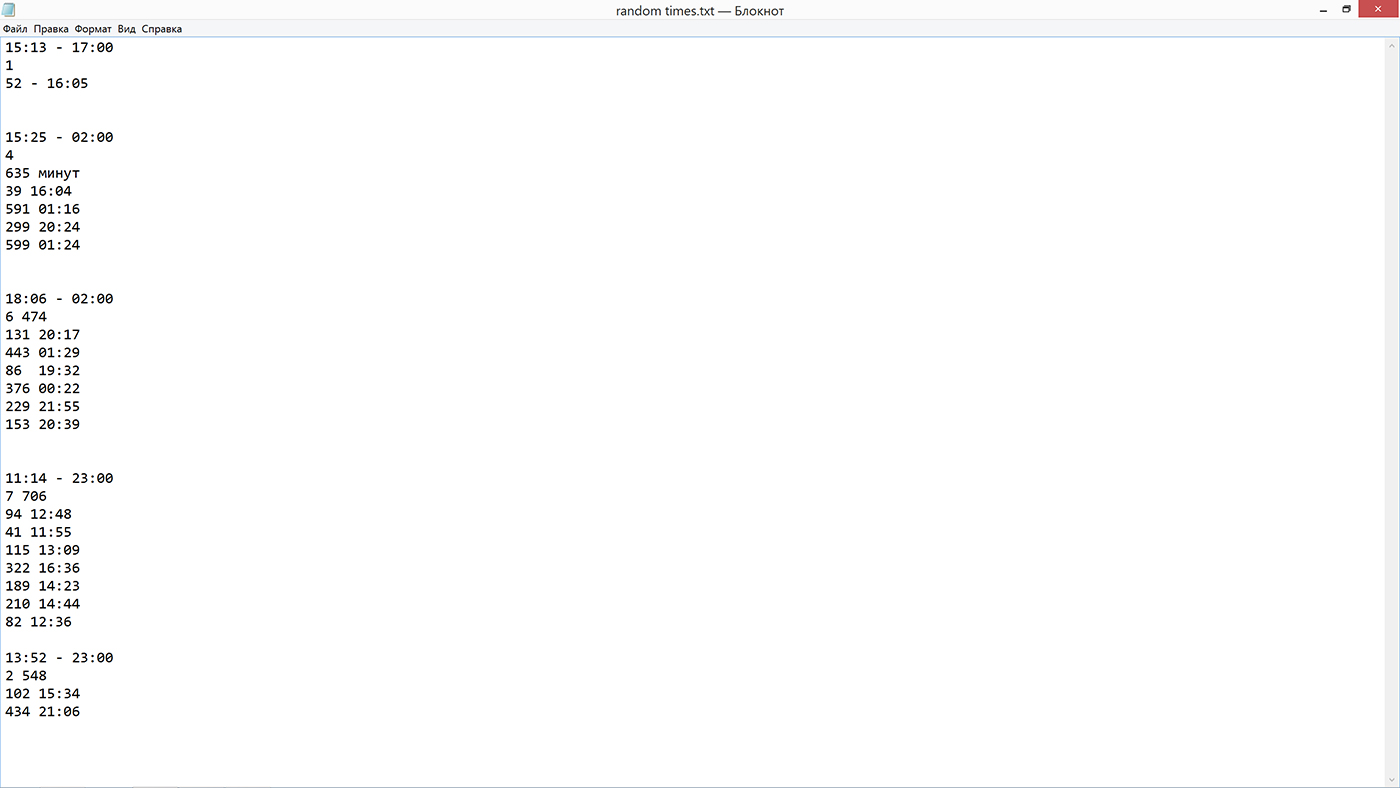Click the line '11:14 - 23:00'
The width and height of the screenshot is (1400, 788).
(x=59, y=479)
